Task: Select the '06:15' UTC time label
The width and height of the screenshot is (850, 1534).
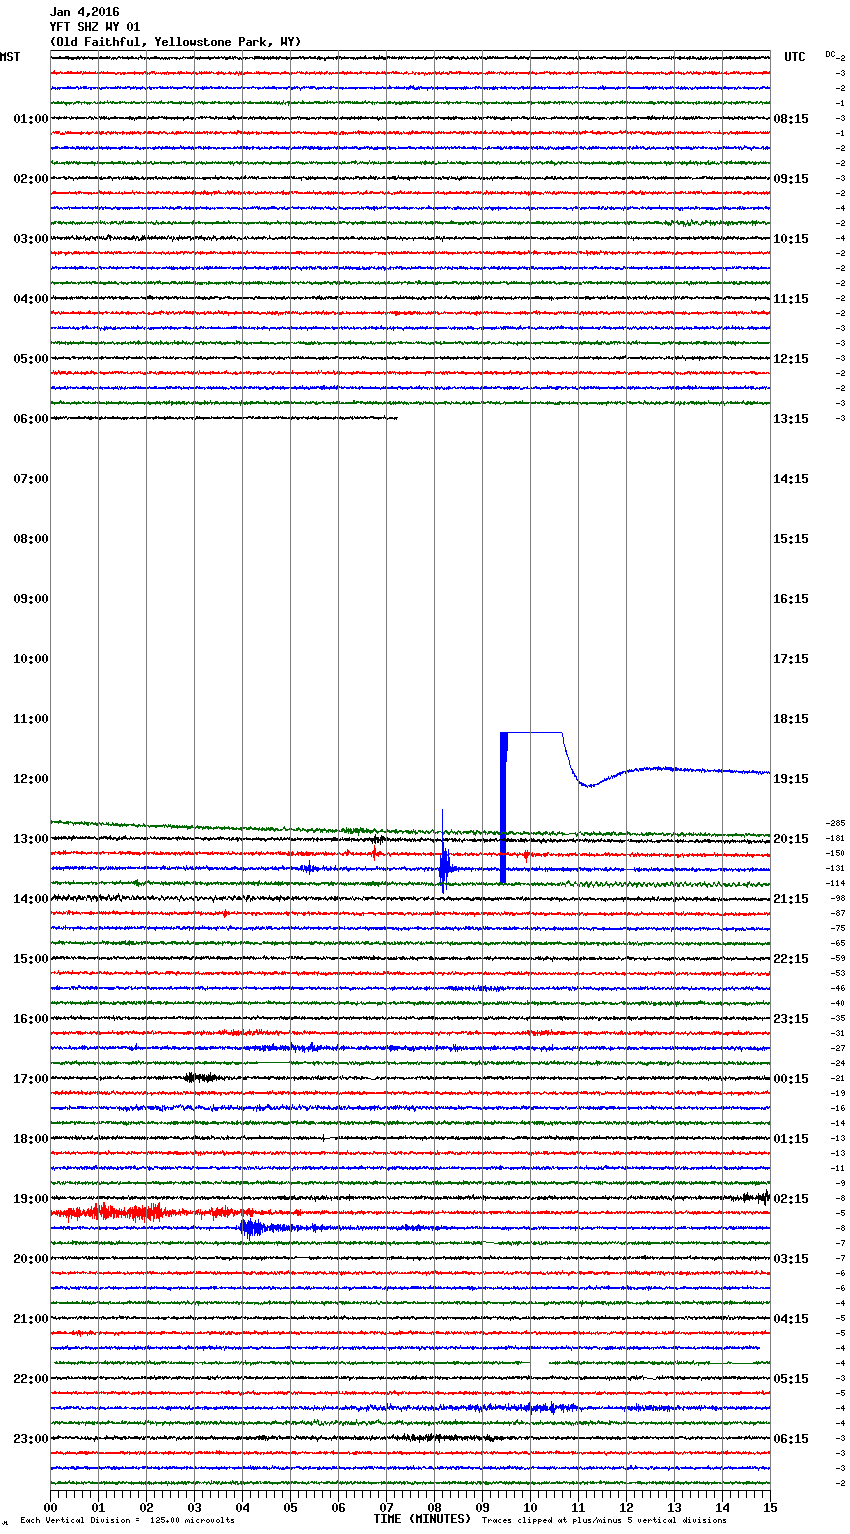Action: click(x=791, y=1439)
